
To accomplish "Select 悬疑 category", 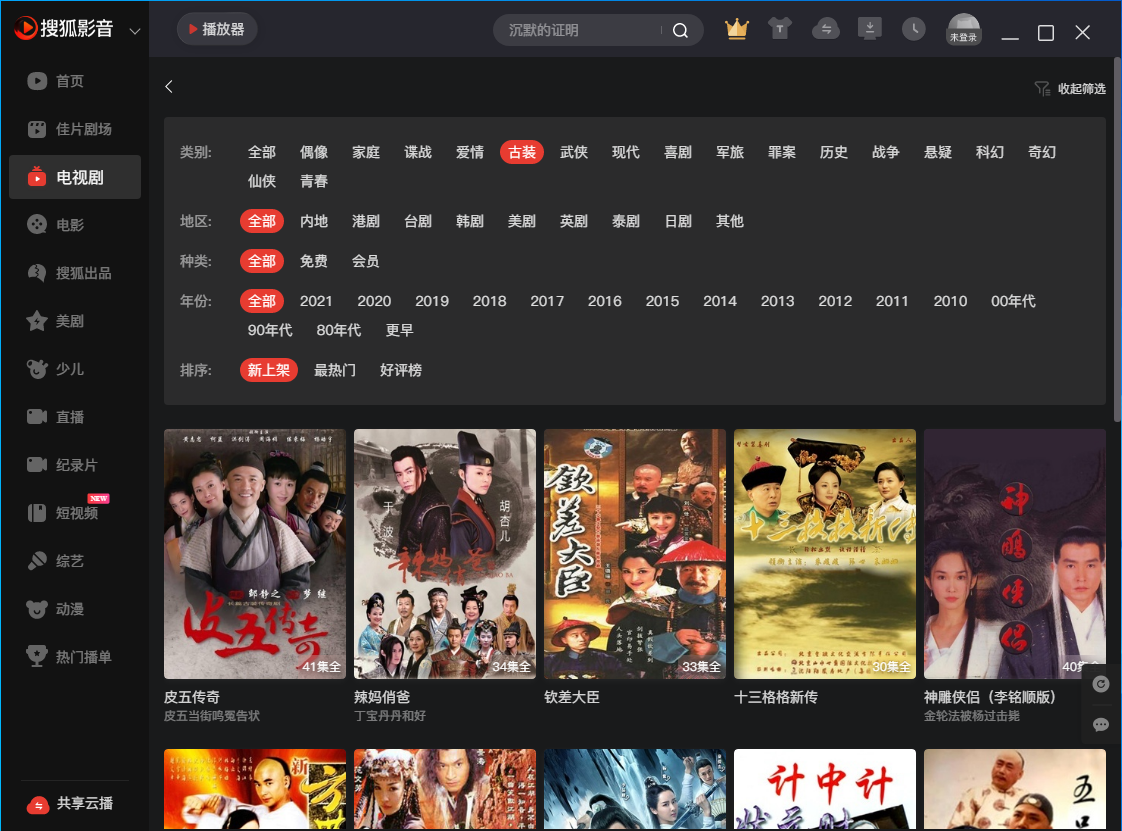I will coord(937,152).
